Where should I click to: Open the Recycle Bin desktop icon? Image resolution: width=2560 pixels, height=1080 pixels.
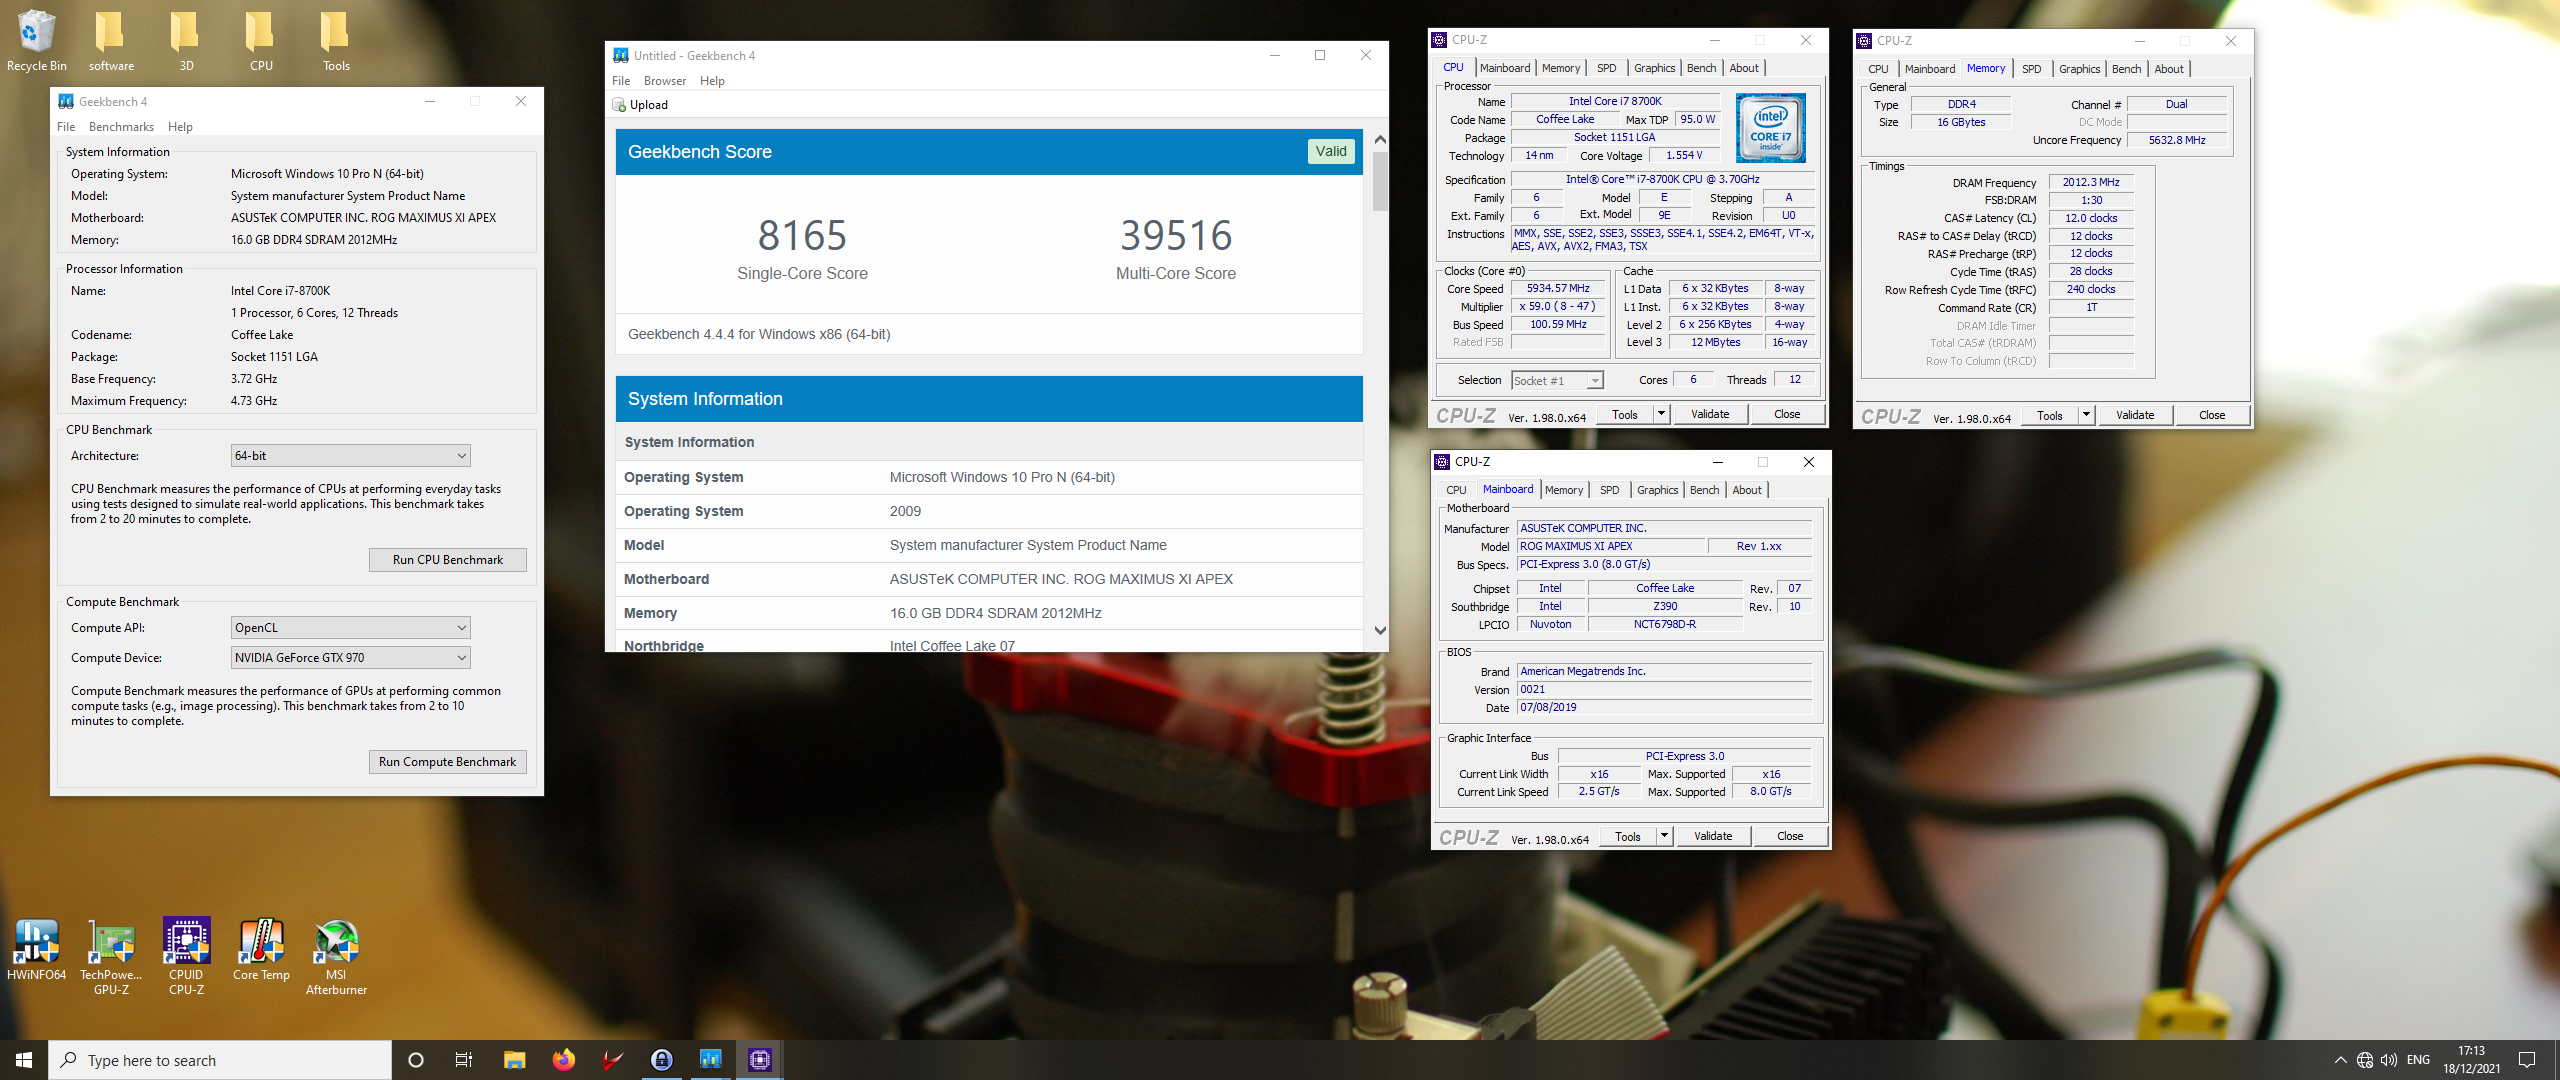(36, 40)
